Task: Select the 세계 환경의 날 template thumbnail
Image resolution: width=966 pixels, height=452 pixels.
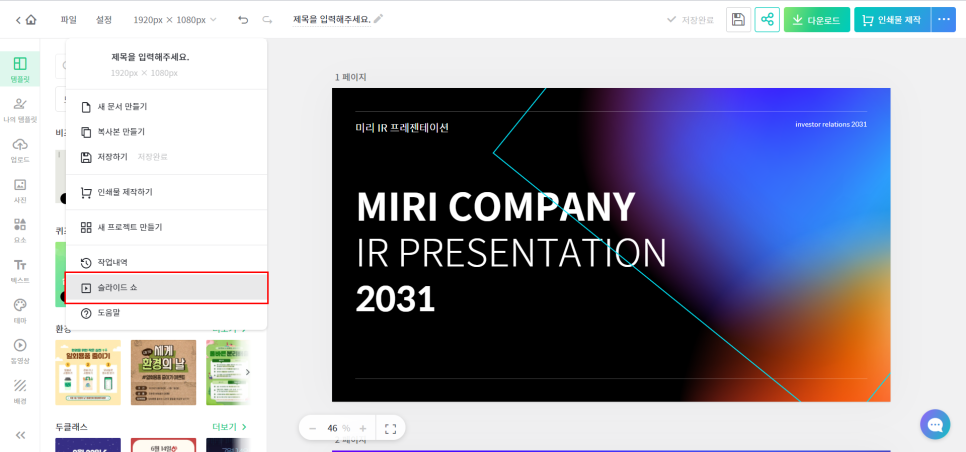Action: pyautogui.click(x=163, y=372)
